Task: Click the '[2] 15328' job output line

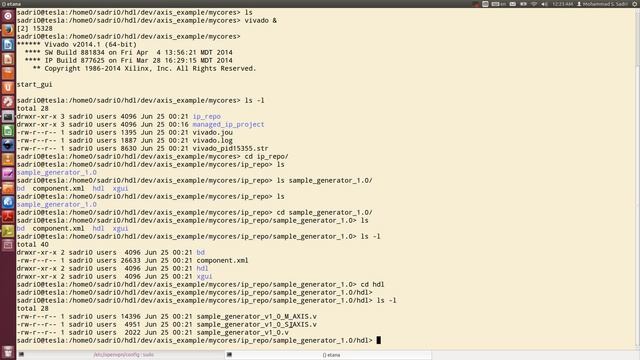Action: pos(34,29)
